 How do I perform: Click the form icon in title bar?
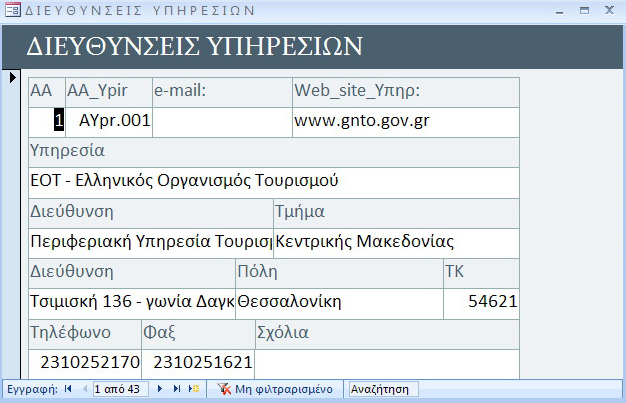click(x=11, y=11)
